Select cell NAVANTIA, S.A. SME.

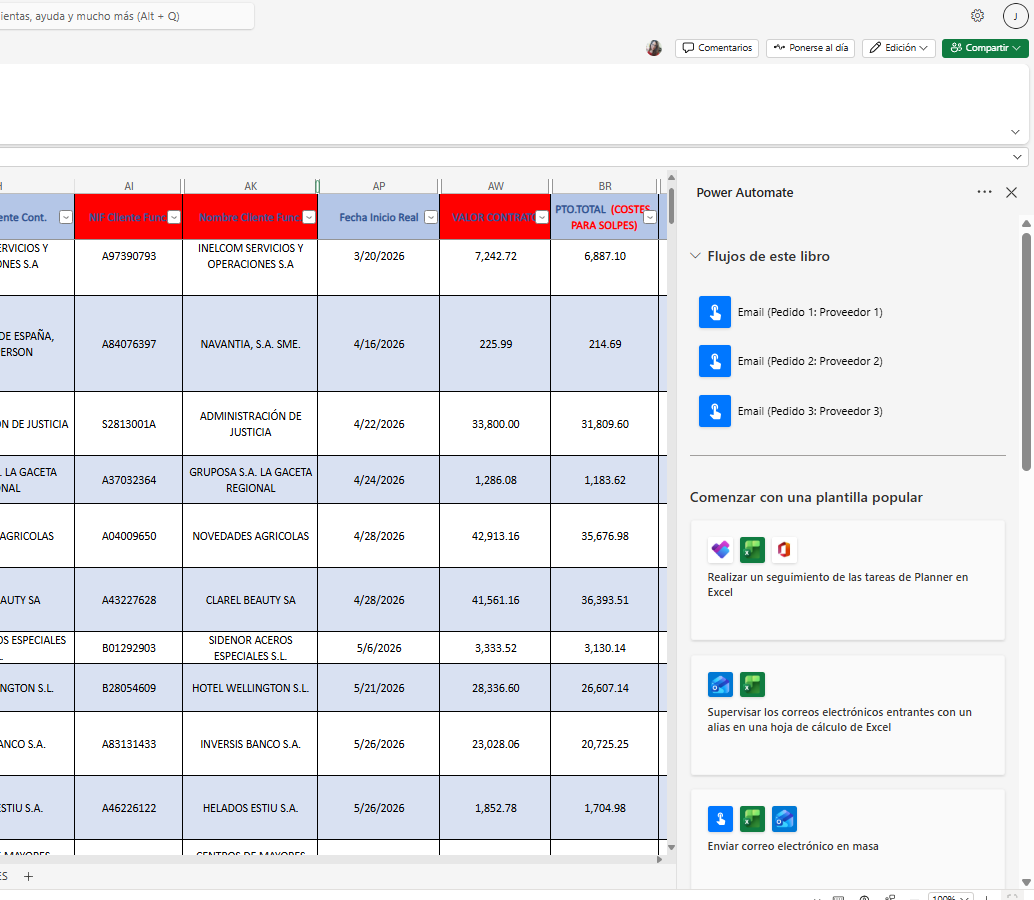[x=251, y=344]
